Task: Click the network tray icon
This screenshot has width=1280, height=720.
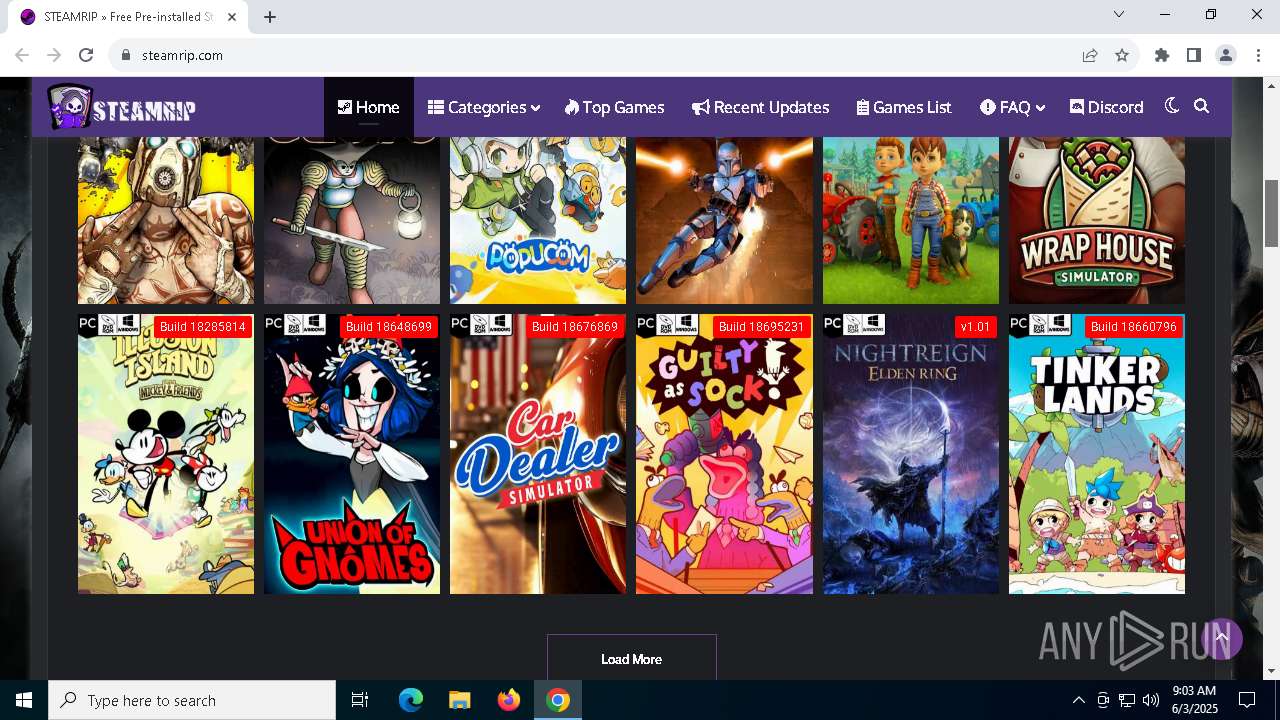Action: point(1127,700)
